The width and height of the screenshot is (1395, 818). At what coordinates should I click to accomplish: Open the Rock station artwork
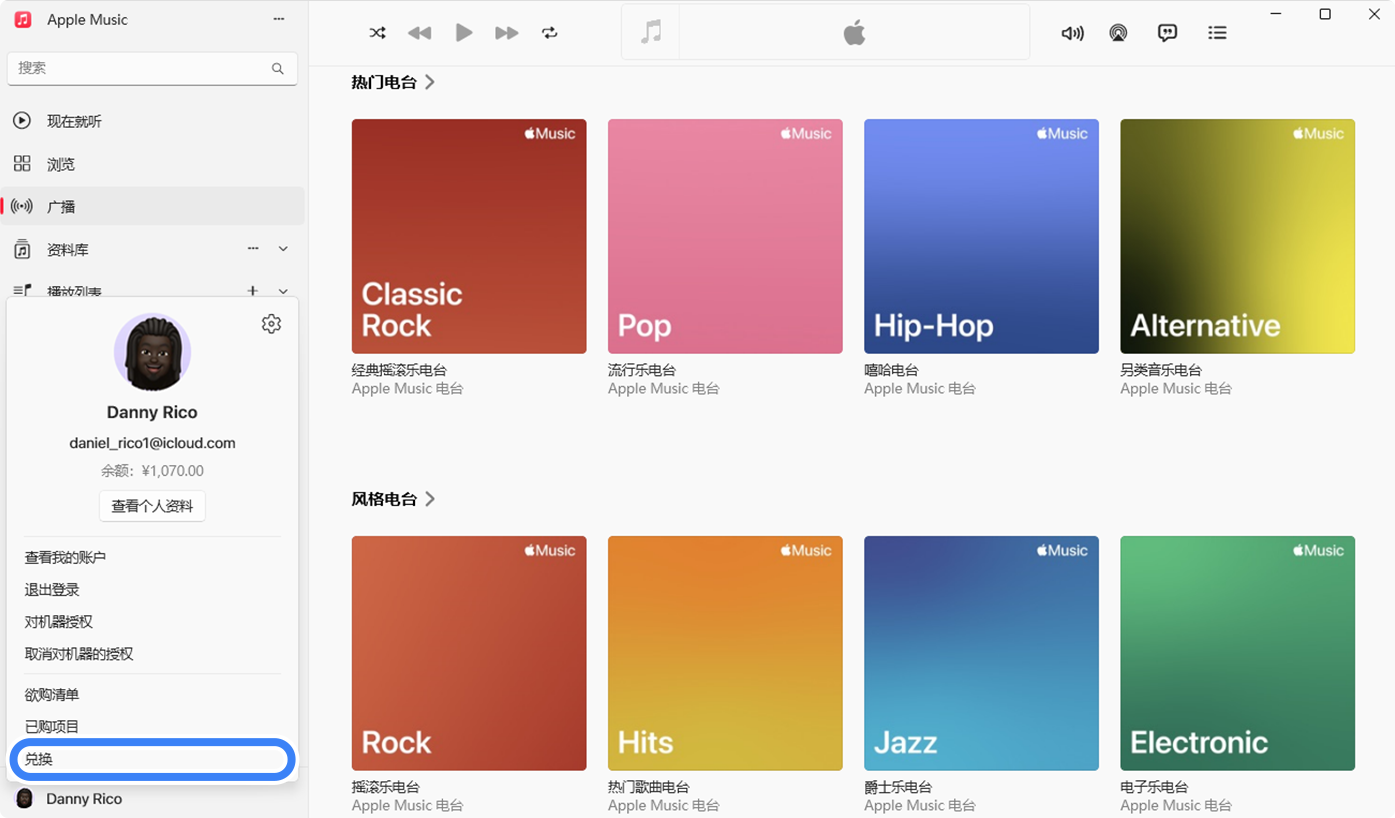tap(469, 653)
